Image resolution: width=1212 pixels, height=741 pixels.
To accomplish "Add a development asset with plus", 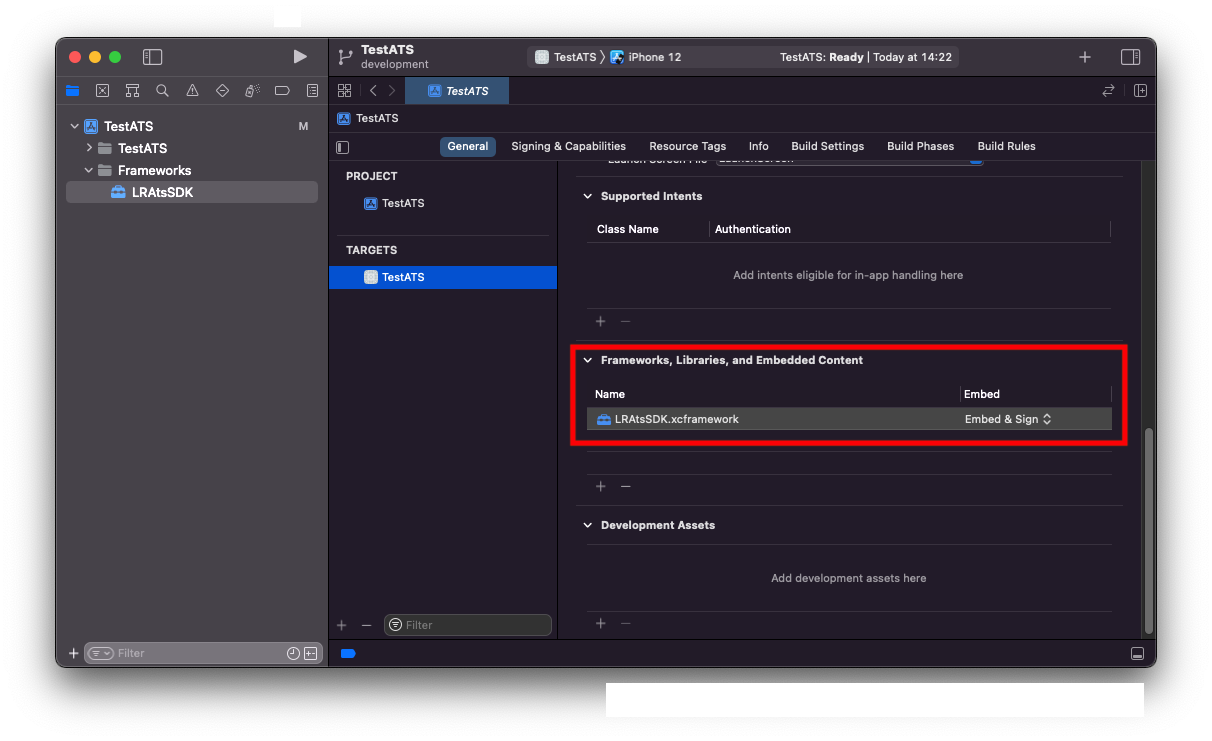I will (x=601, y=624).
